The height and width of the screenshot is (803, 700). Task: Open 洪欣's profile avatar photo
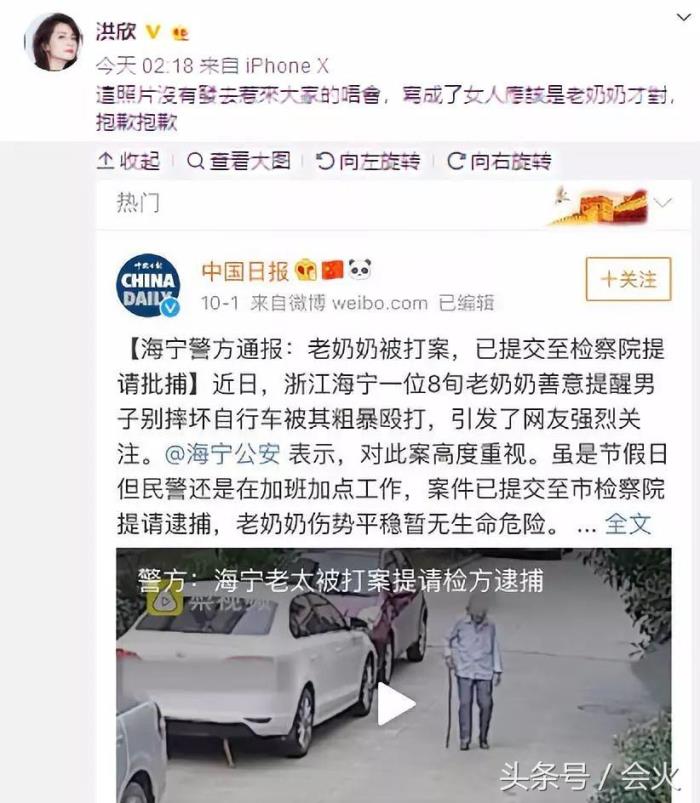point(54,41)
